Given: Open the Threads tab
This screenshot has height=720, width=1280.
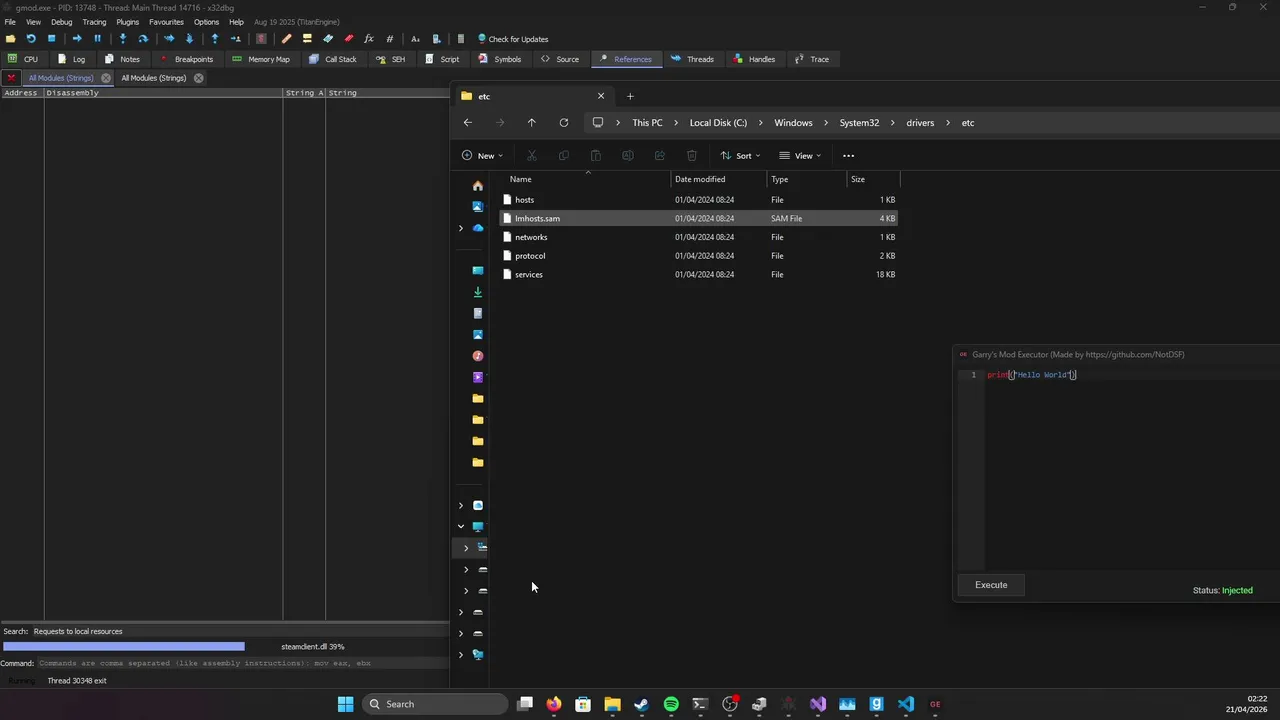Looking at the screenshot, I should click(692, 59).
